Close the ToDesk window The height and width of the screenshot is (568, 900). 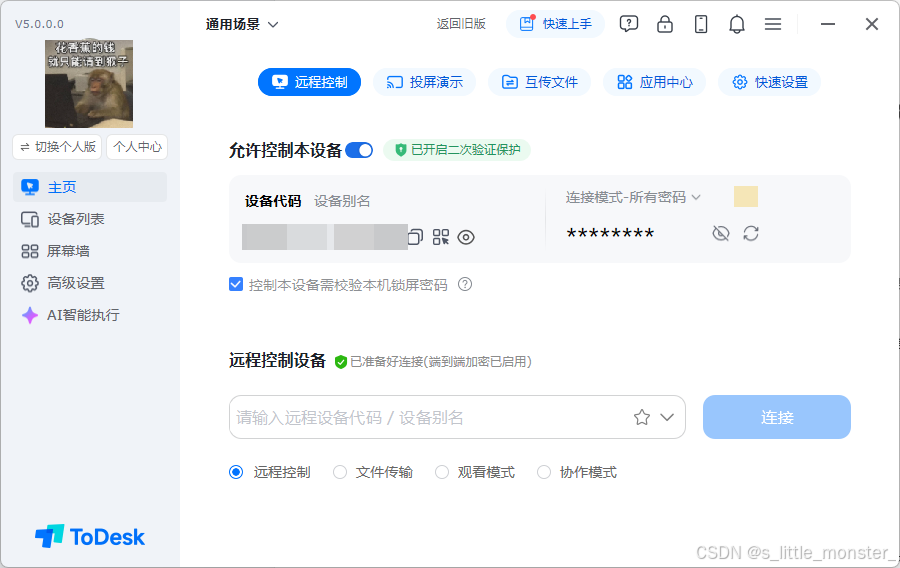click(x=872, y=24)
